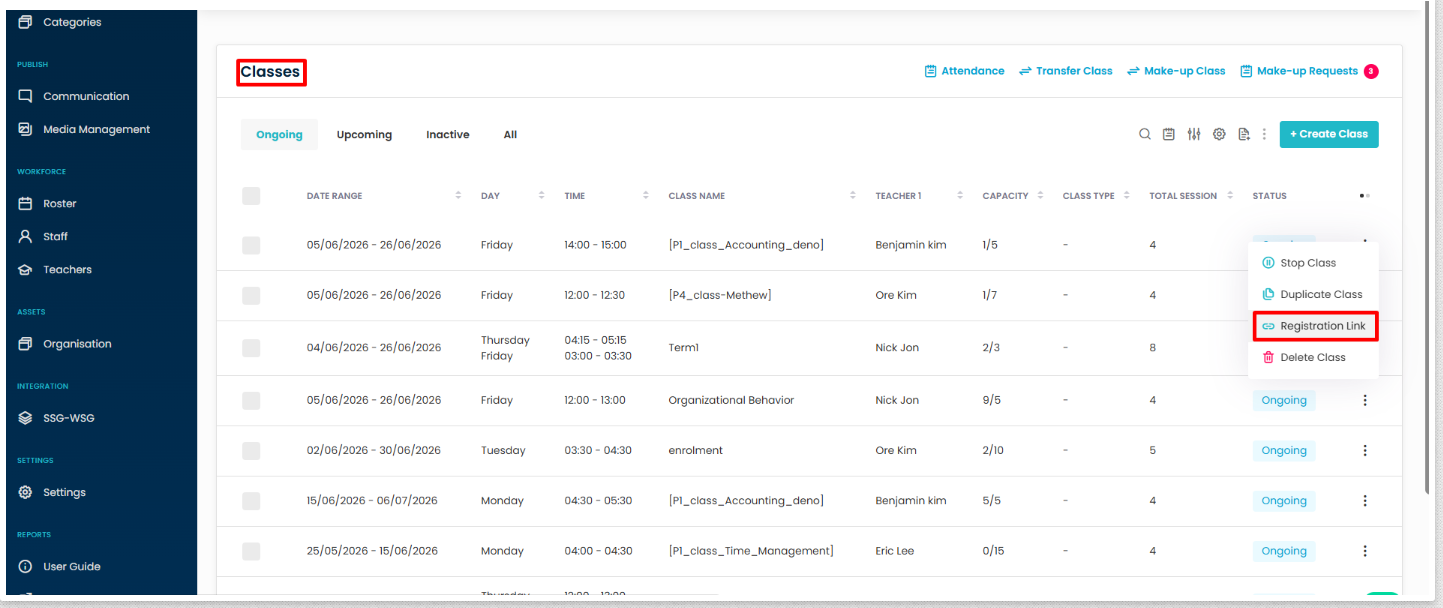
Task: Click the Teachers graduation cap icon
Action: [25, 270]
